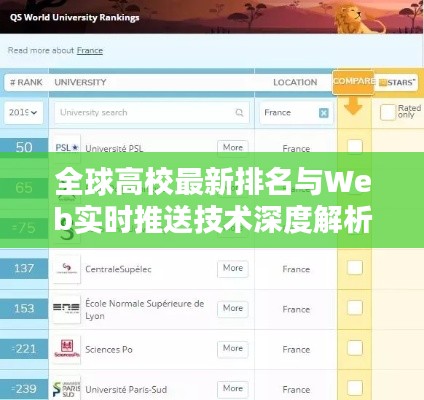Open the CentraleSupélec name link
The image size is (424, 400).
(118, 269)
